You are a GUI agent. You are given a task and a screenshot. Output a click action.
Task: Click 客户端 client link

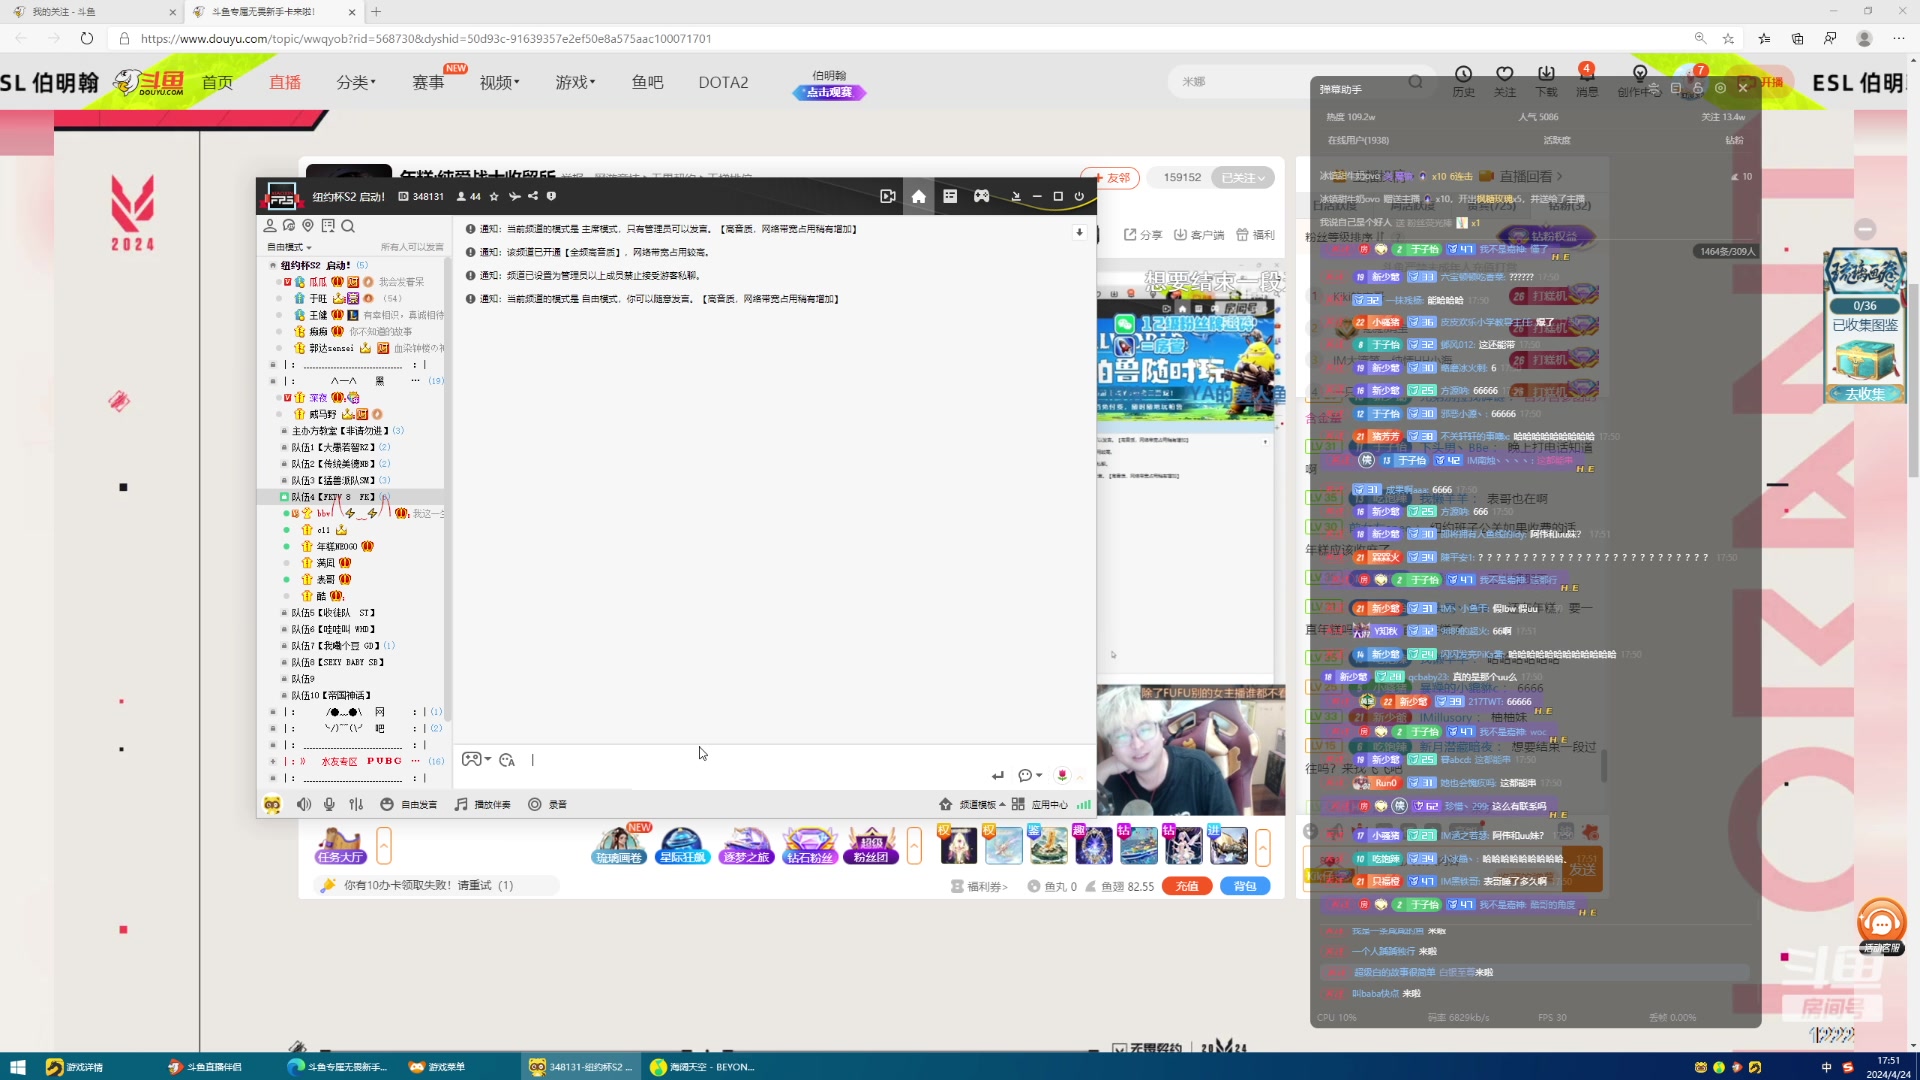tap(1199, 235)
